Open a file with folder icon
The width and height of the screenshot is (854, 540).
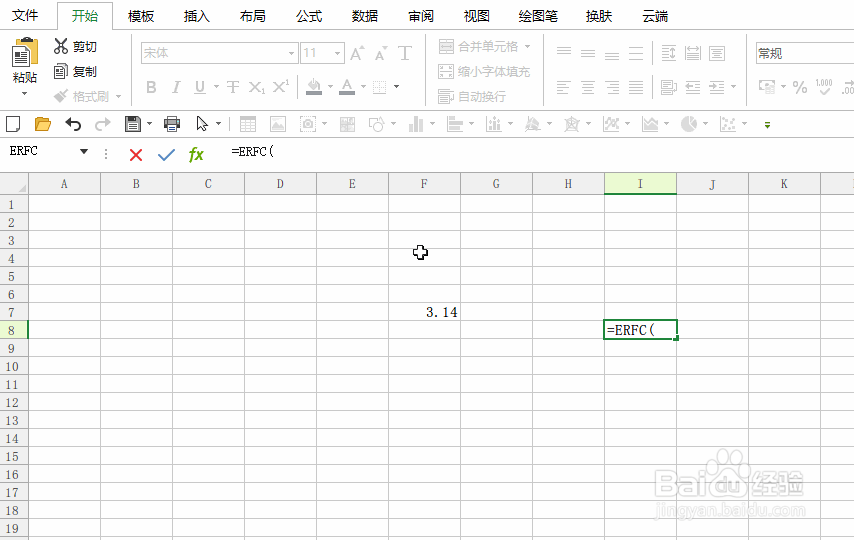[42, 124]
